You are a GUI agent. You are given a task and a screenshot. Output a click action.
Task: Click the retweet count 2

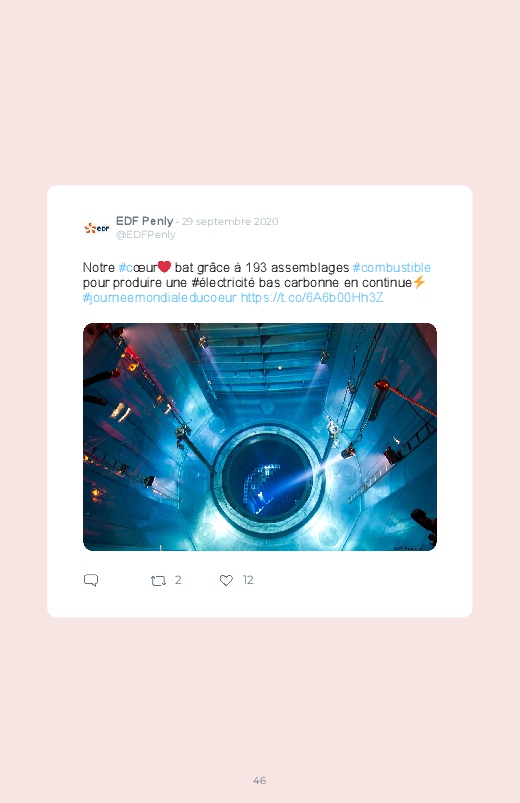pos(178,580)
